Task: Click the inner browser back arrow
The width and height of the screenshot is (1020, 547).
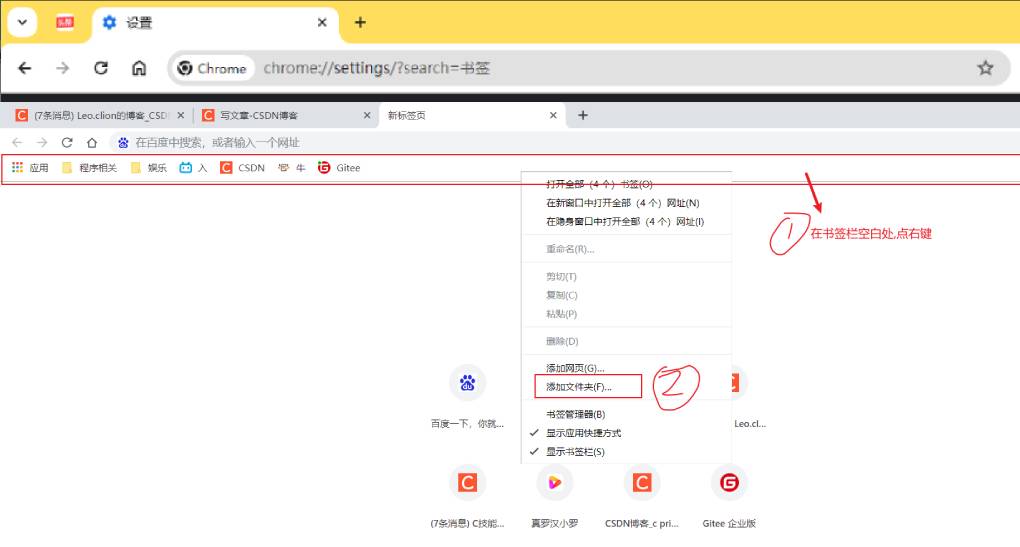Action: point(17,142)
